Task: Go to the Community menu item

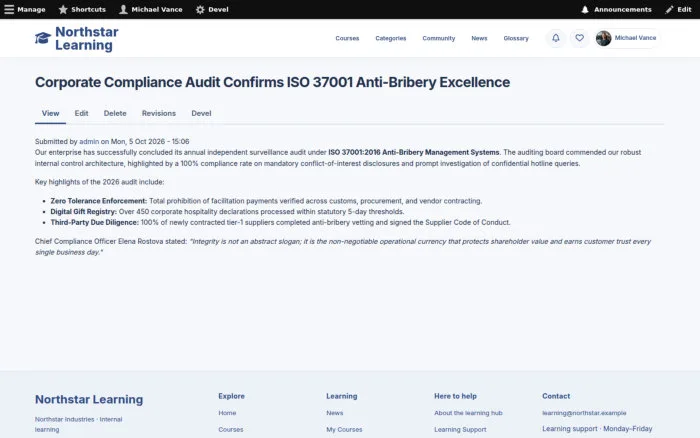Action: pyautogui.click(x=439, y=38)
